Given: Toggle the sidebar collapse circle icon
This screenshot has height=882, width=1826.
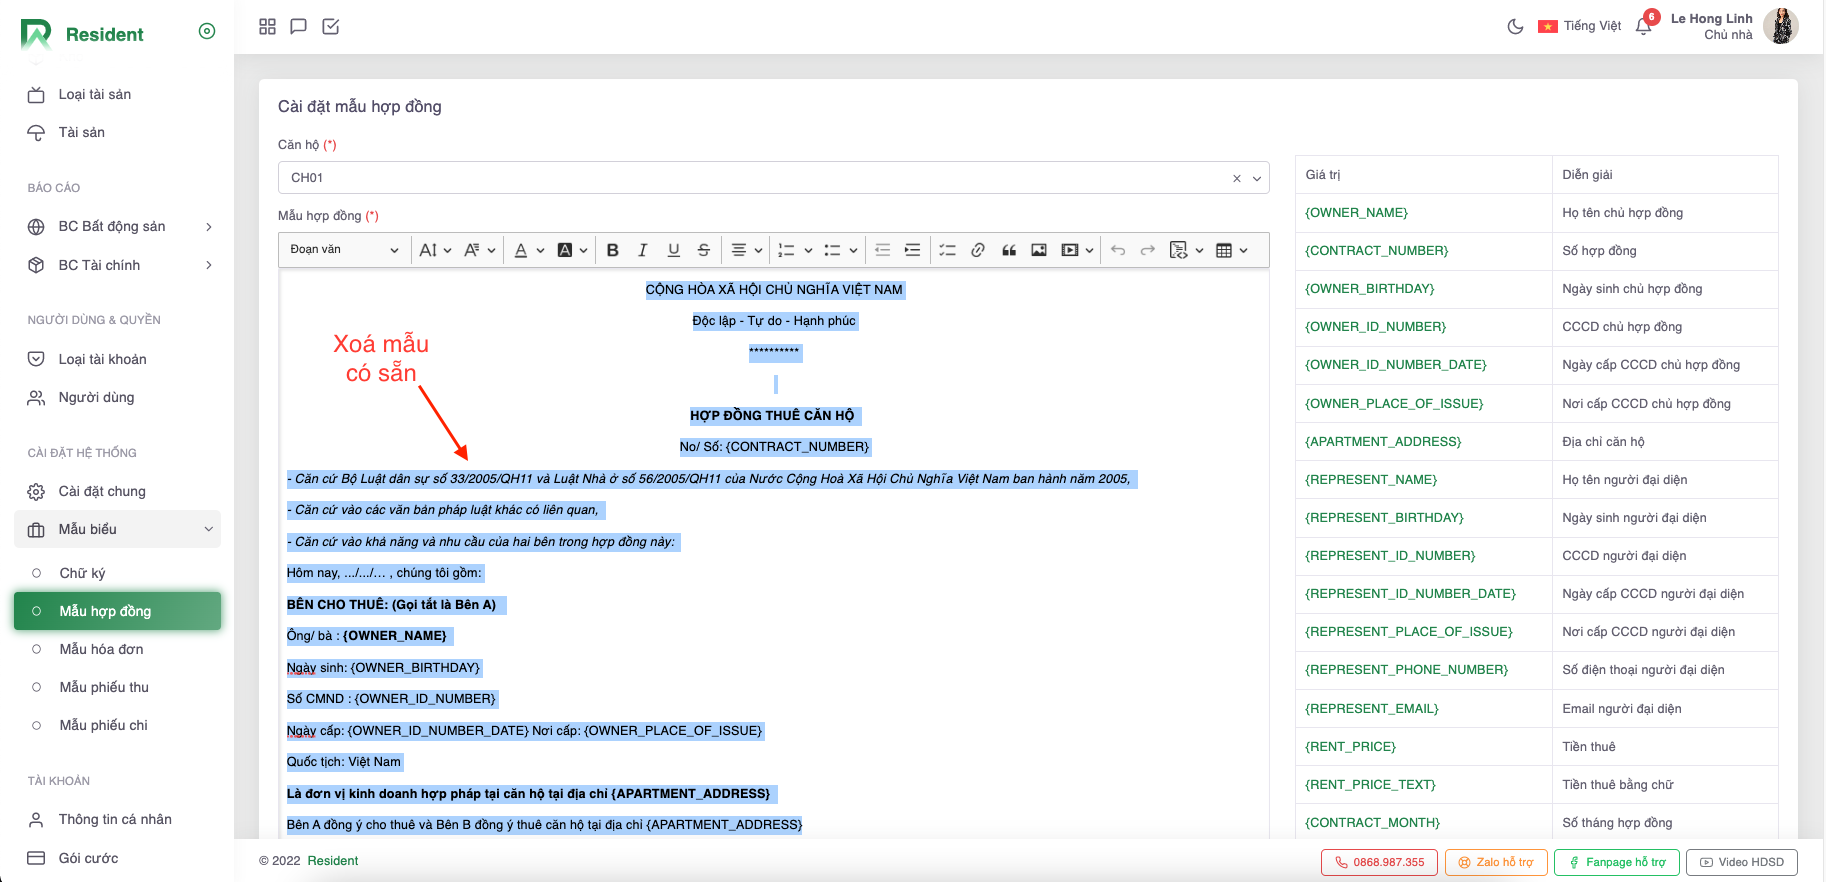Looking at the screenshot, I should click(x=207, y=31).
